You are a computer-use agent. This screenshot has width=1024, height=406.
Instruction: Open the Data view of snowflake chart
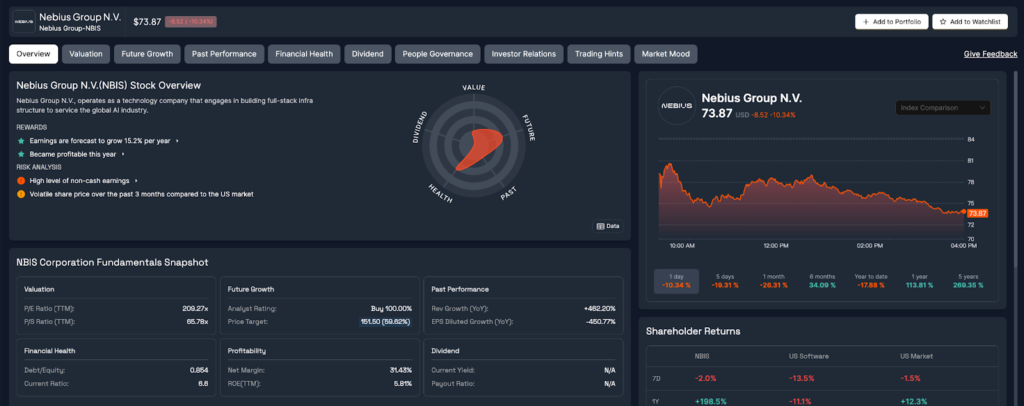point(608,226)
